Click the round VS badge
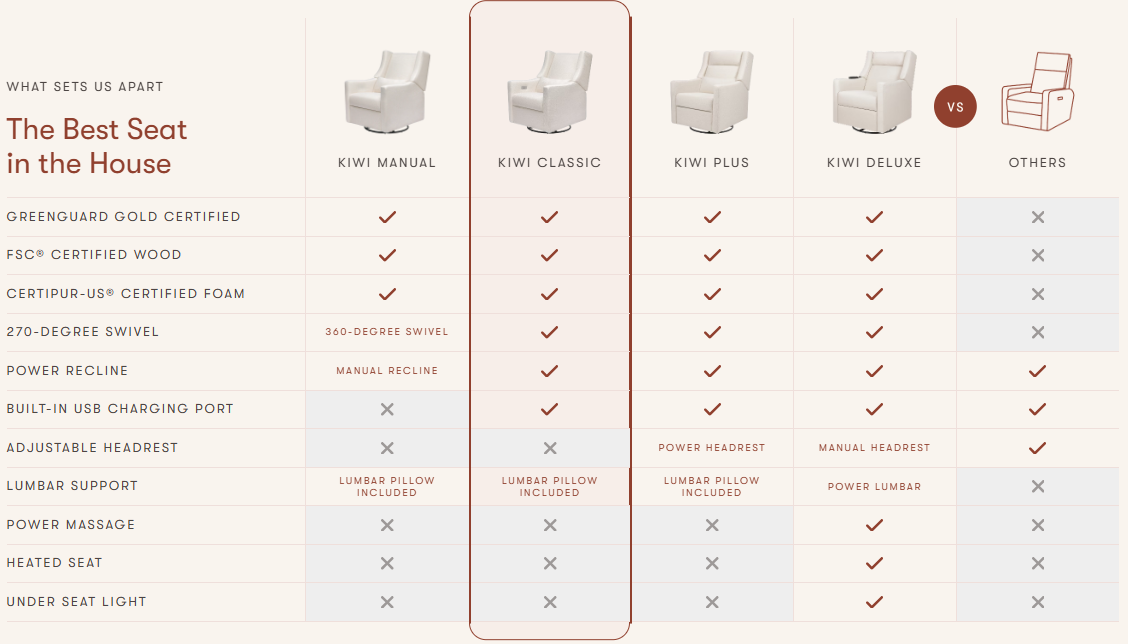1128x644 pixels. point(955,106)
